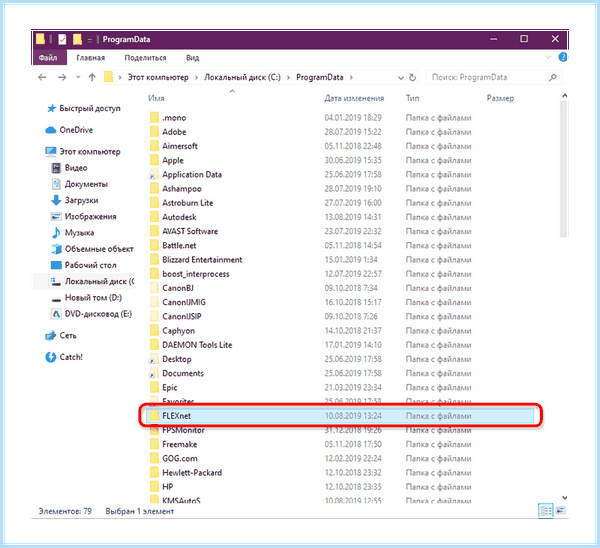Open the recent locations dropdown arrow
Image resolution: width=600 pixels, height=548 pixels.
coord(78,77)
